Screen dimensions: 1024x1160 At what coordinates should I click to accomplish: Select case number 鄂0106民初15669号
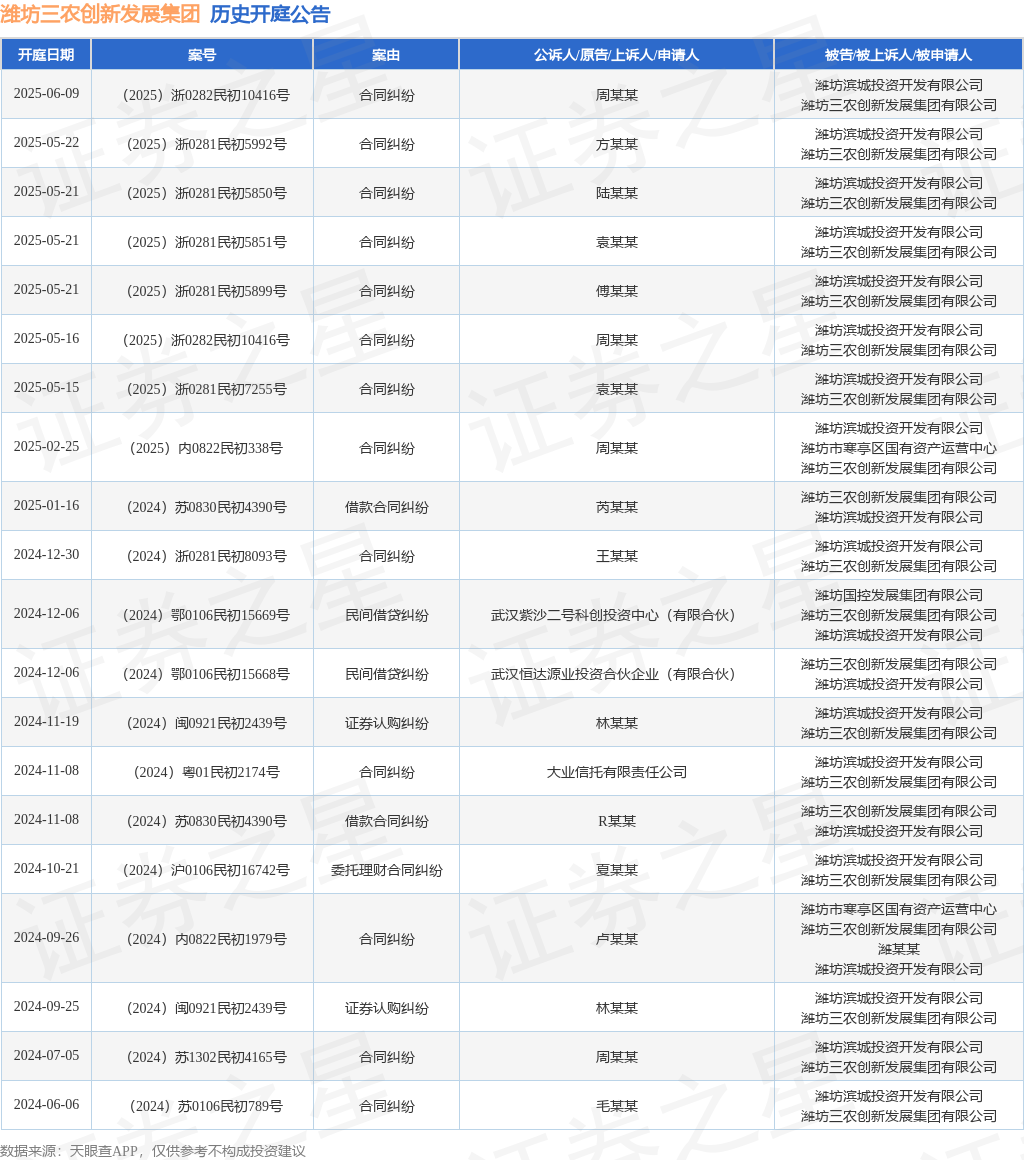click(x=206, y=616)
